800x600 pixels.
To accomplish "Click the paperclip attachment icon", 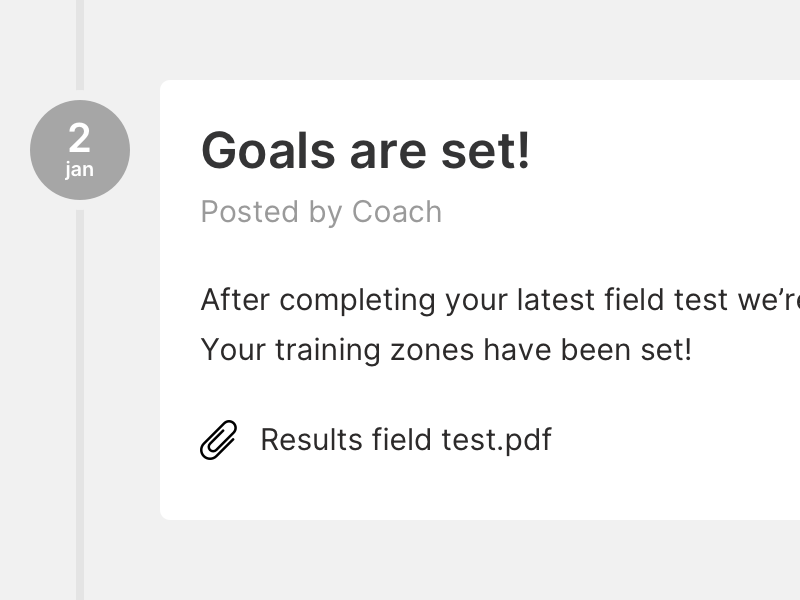I will [x=219, y=440].
